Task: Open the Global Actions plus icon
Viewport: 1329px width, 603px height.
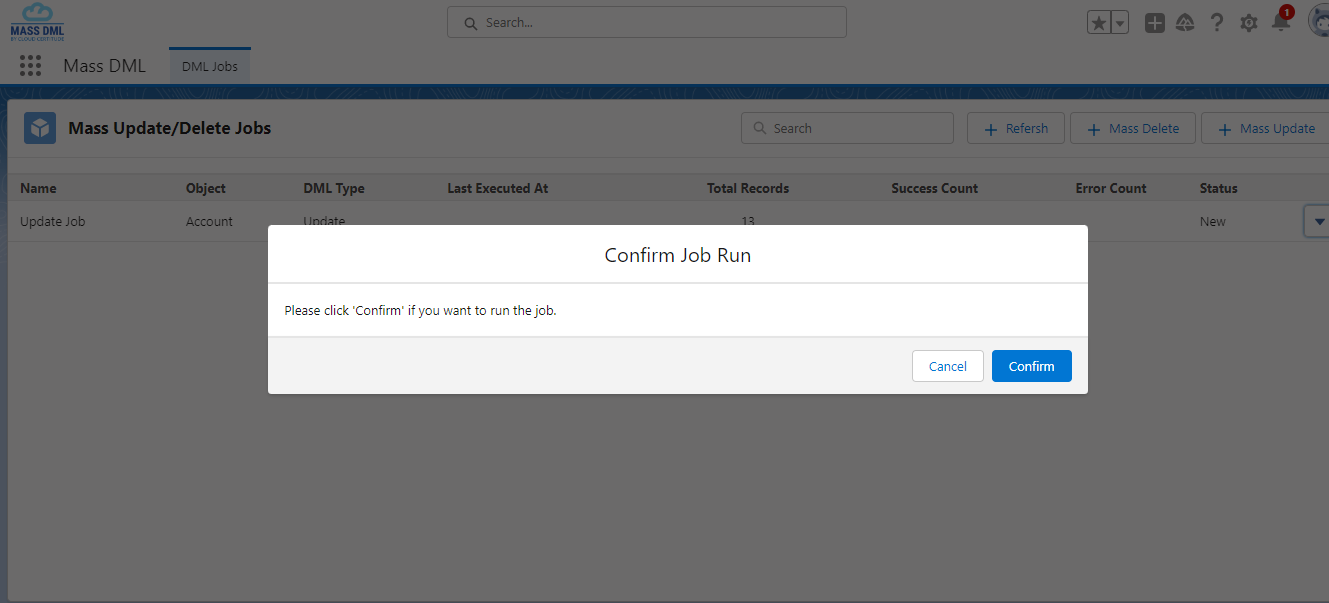Action: (x=1154, y=23)
